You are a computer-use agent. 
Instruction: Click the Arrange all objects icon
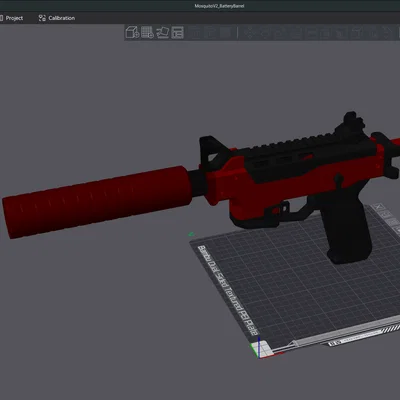tap(178, 32)
